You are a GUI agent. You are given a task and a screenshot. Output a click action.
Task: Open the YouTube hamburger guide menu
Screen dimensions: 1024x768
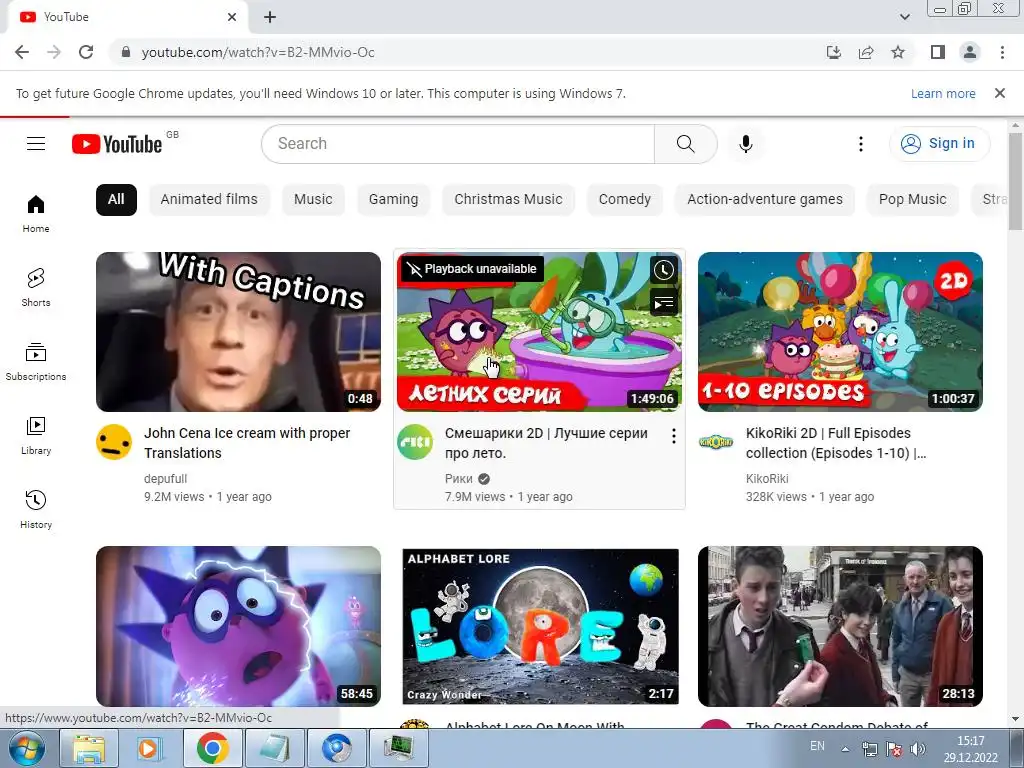pos(36,144)
